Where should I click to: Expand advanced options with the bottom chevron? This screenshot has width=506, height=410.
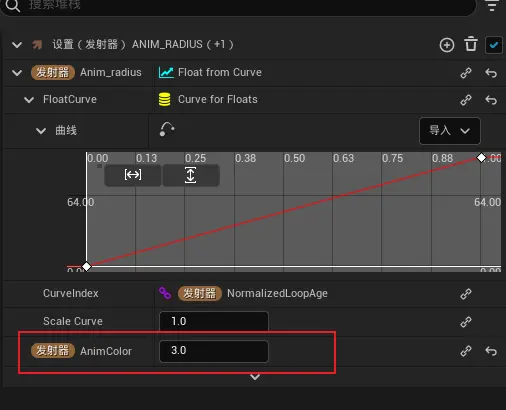click(x=255, y=377)
